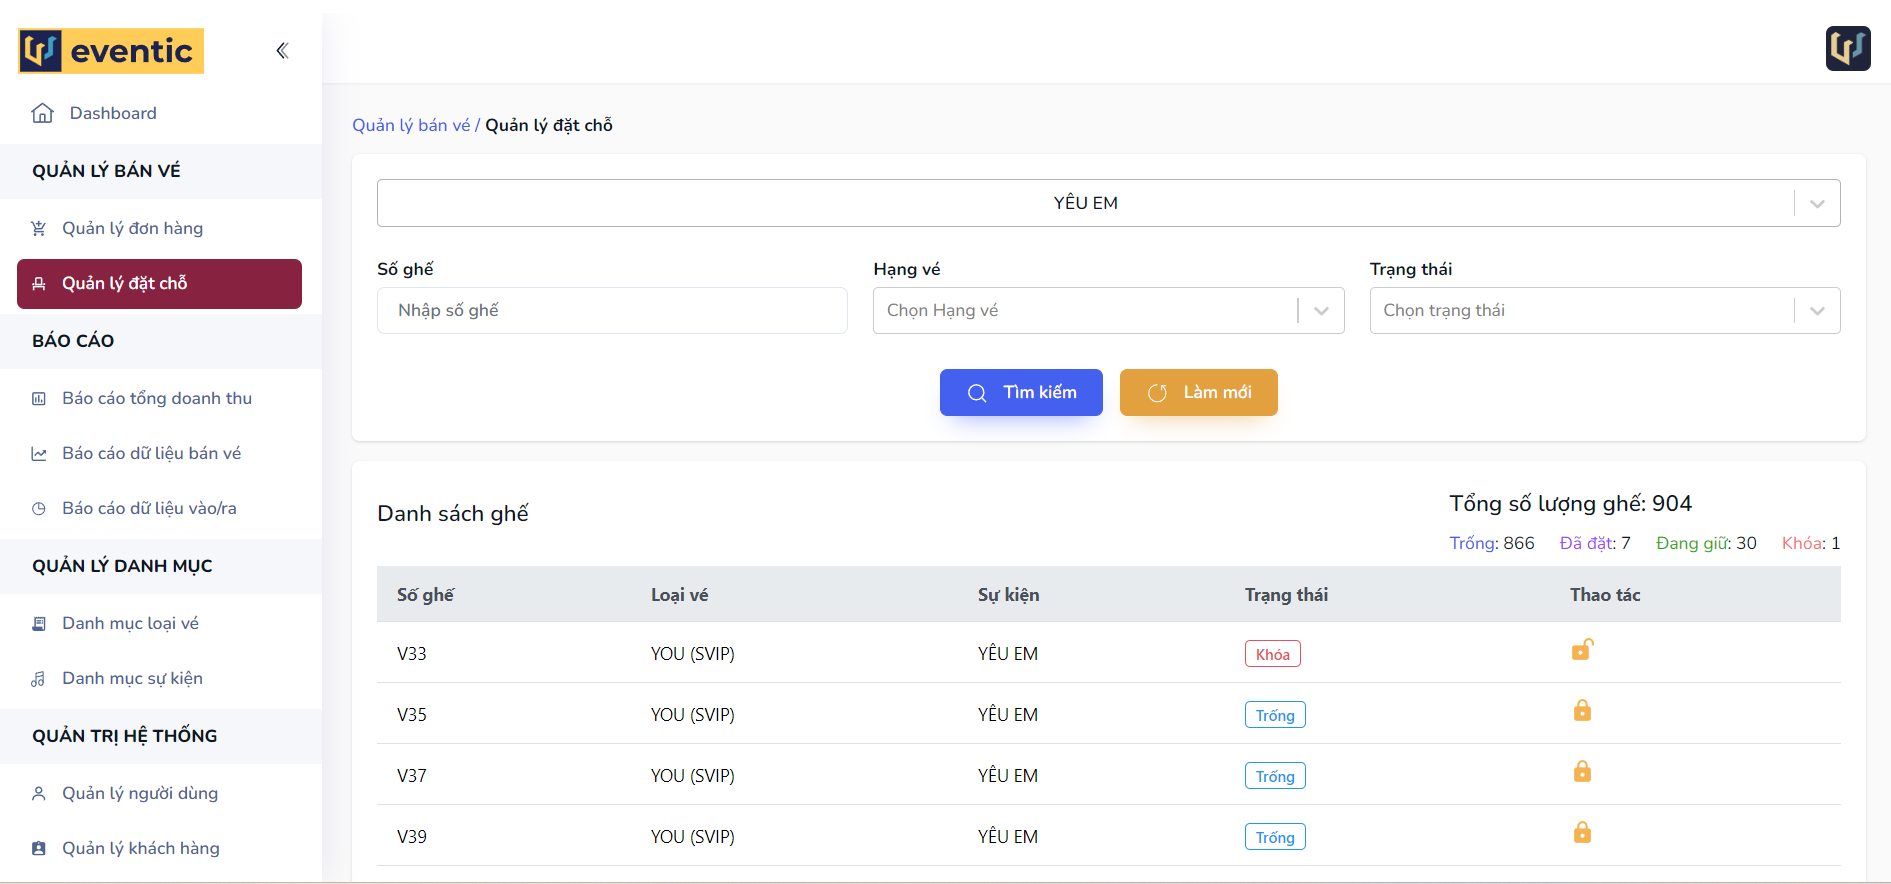Lock seat V35 with the padlock icon
1891x884 pixels.
click(1581, 712)
